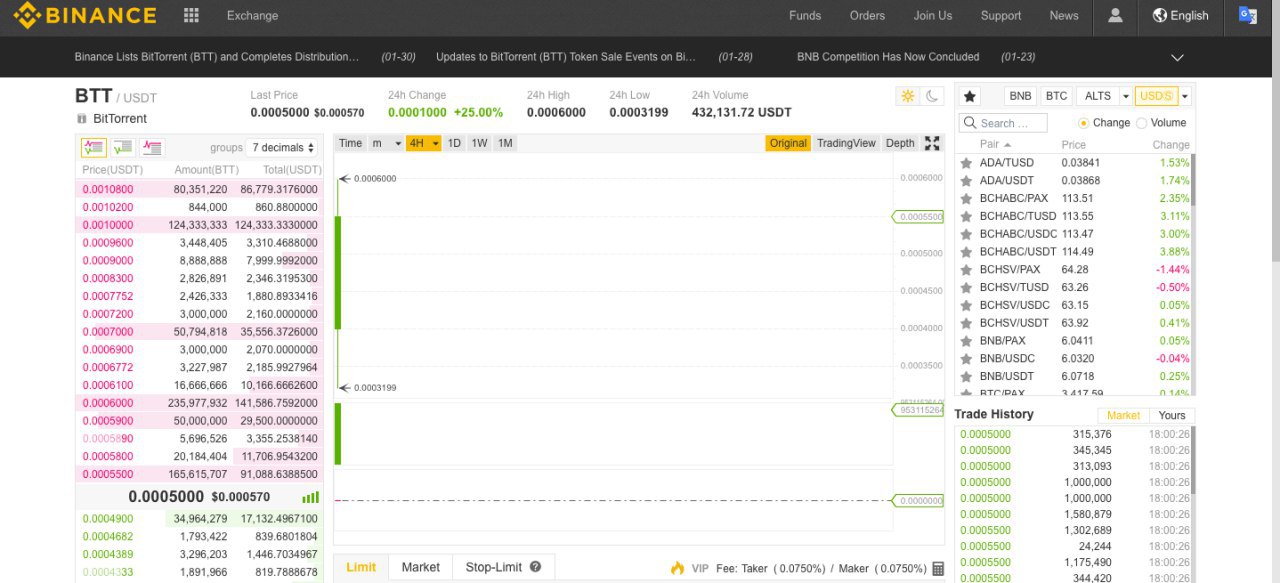Read Binance Lists BitTorrent announcement

(x=216, y=57)
